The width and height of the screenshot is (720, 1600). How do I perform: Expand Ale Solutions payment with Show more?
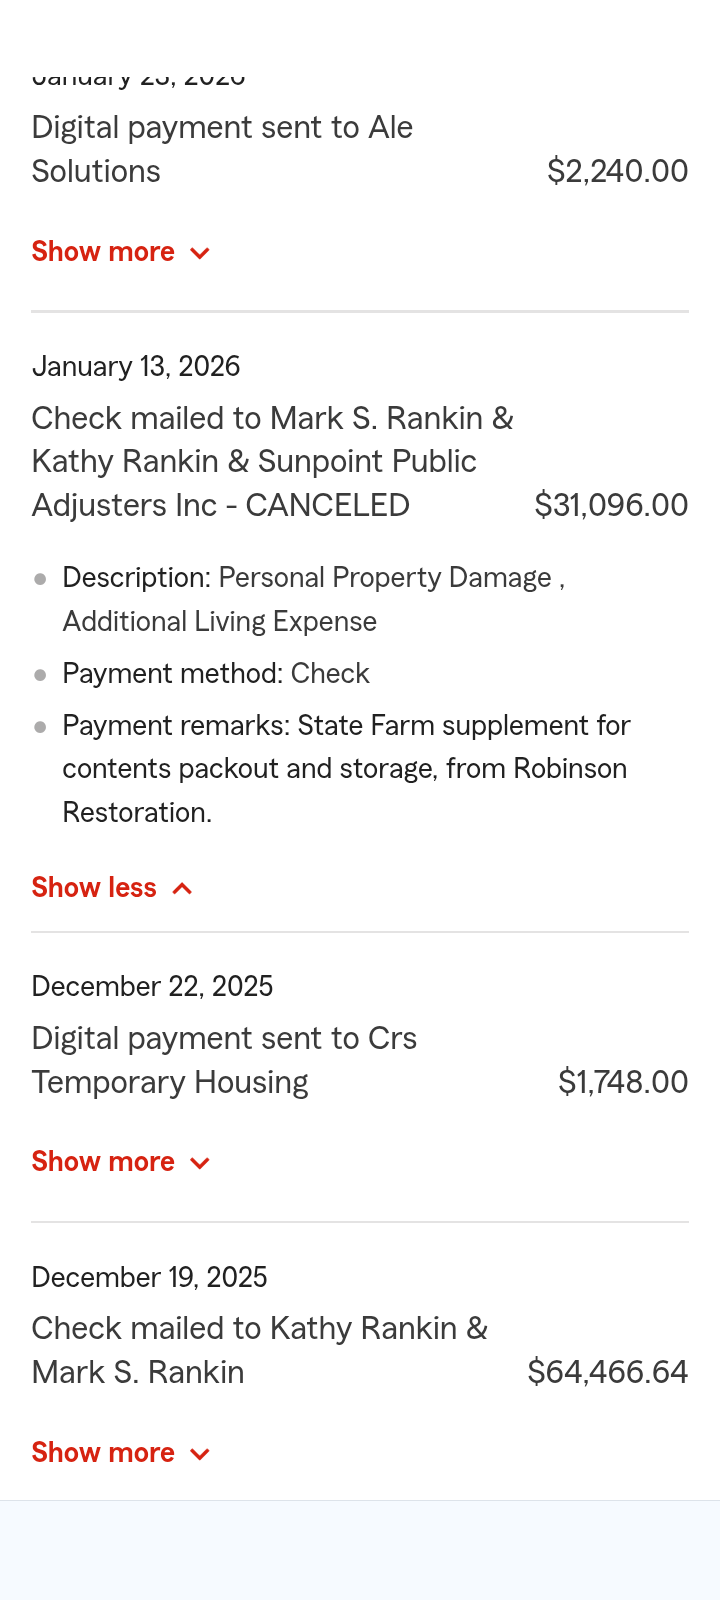[103, 252]
